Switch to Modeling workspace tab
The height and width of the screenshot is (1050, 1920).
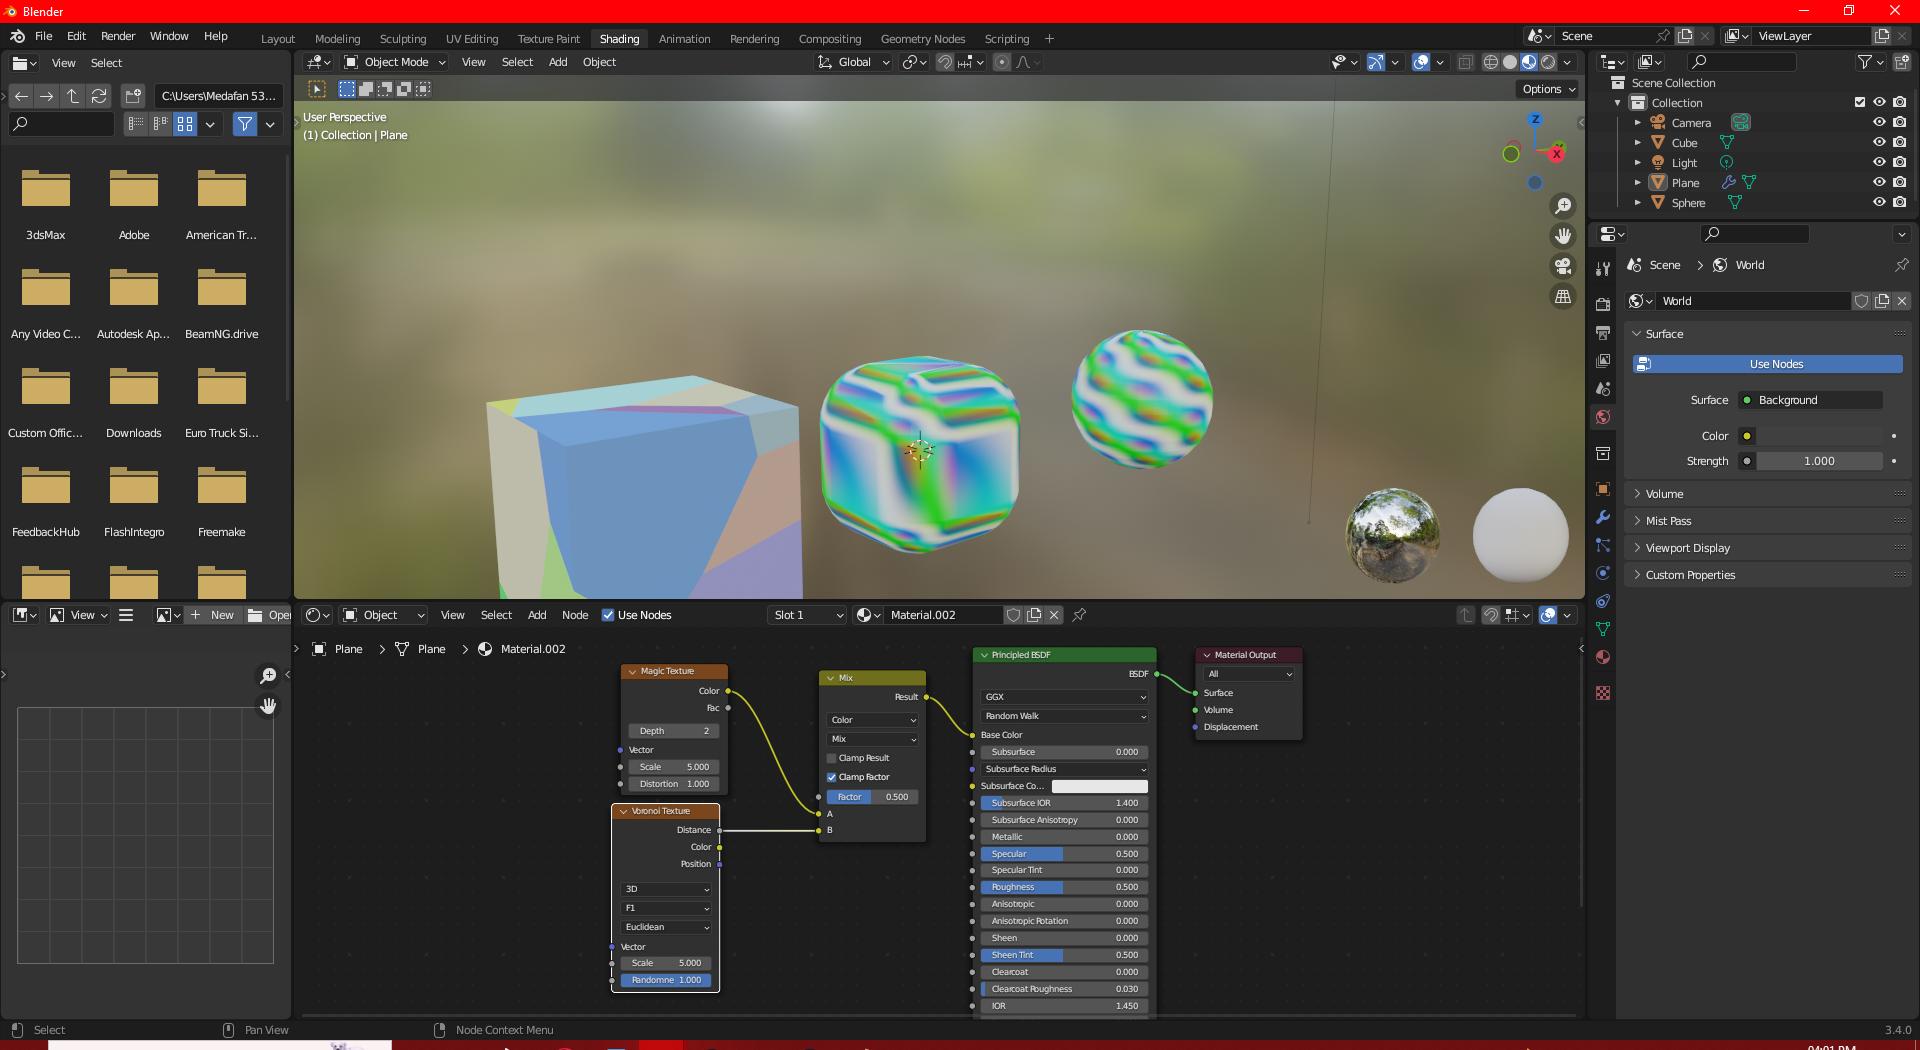337,39
